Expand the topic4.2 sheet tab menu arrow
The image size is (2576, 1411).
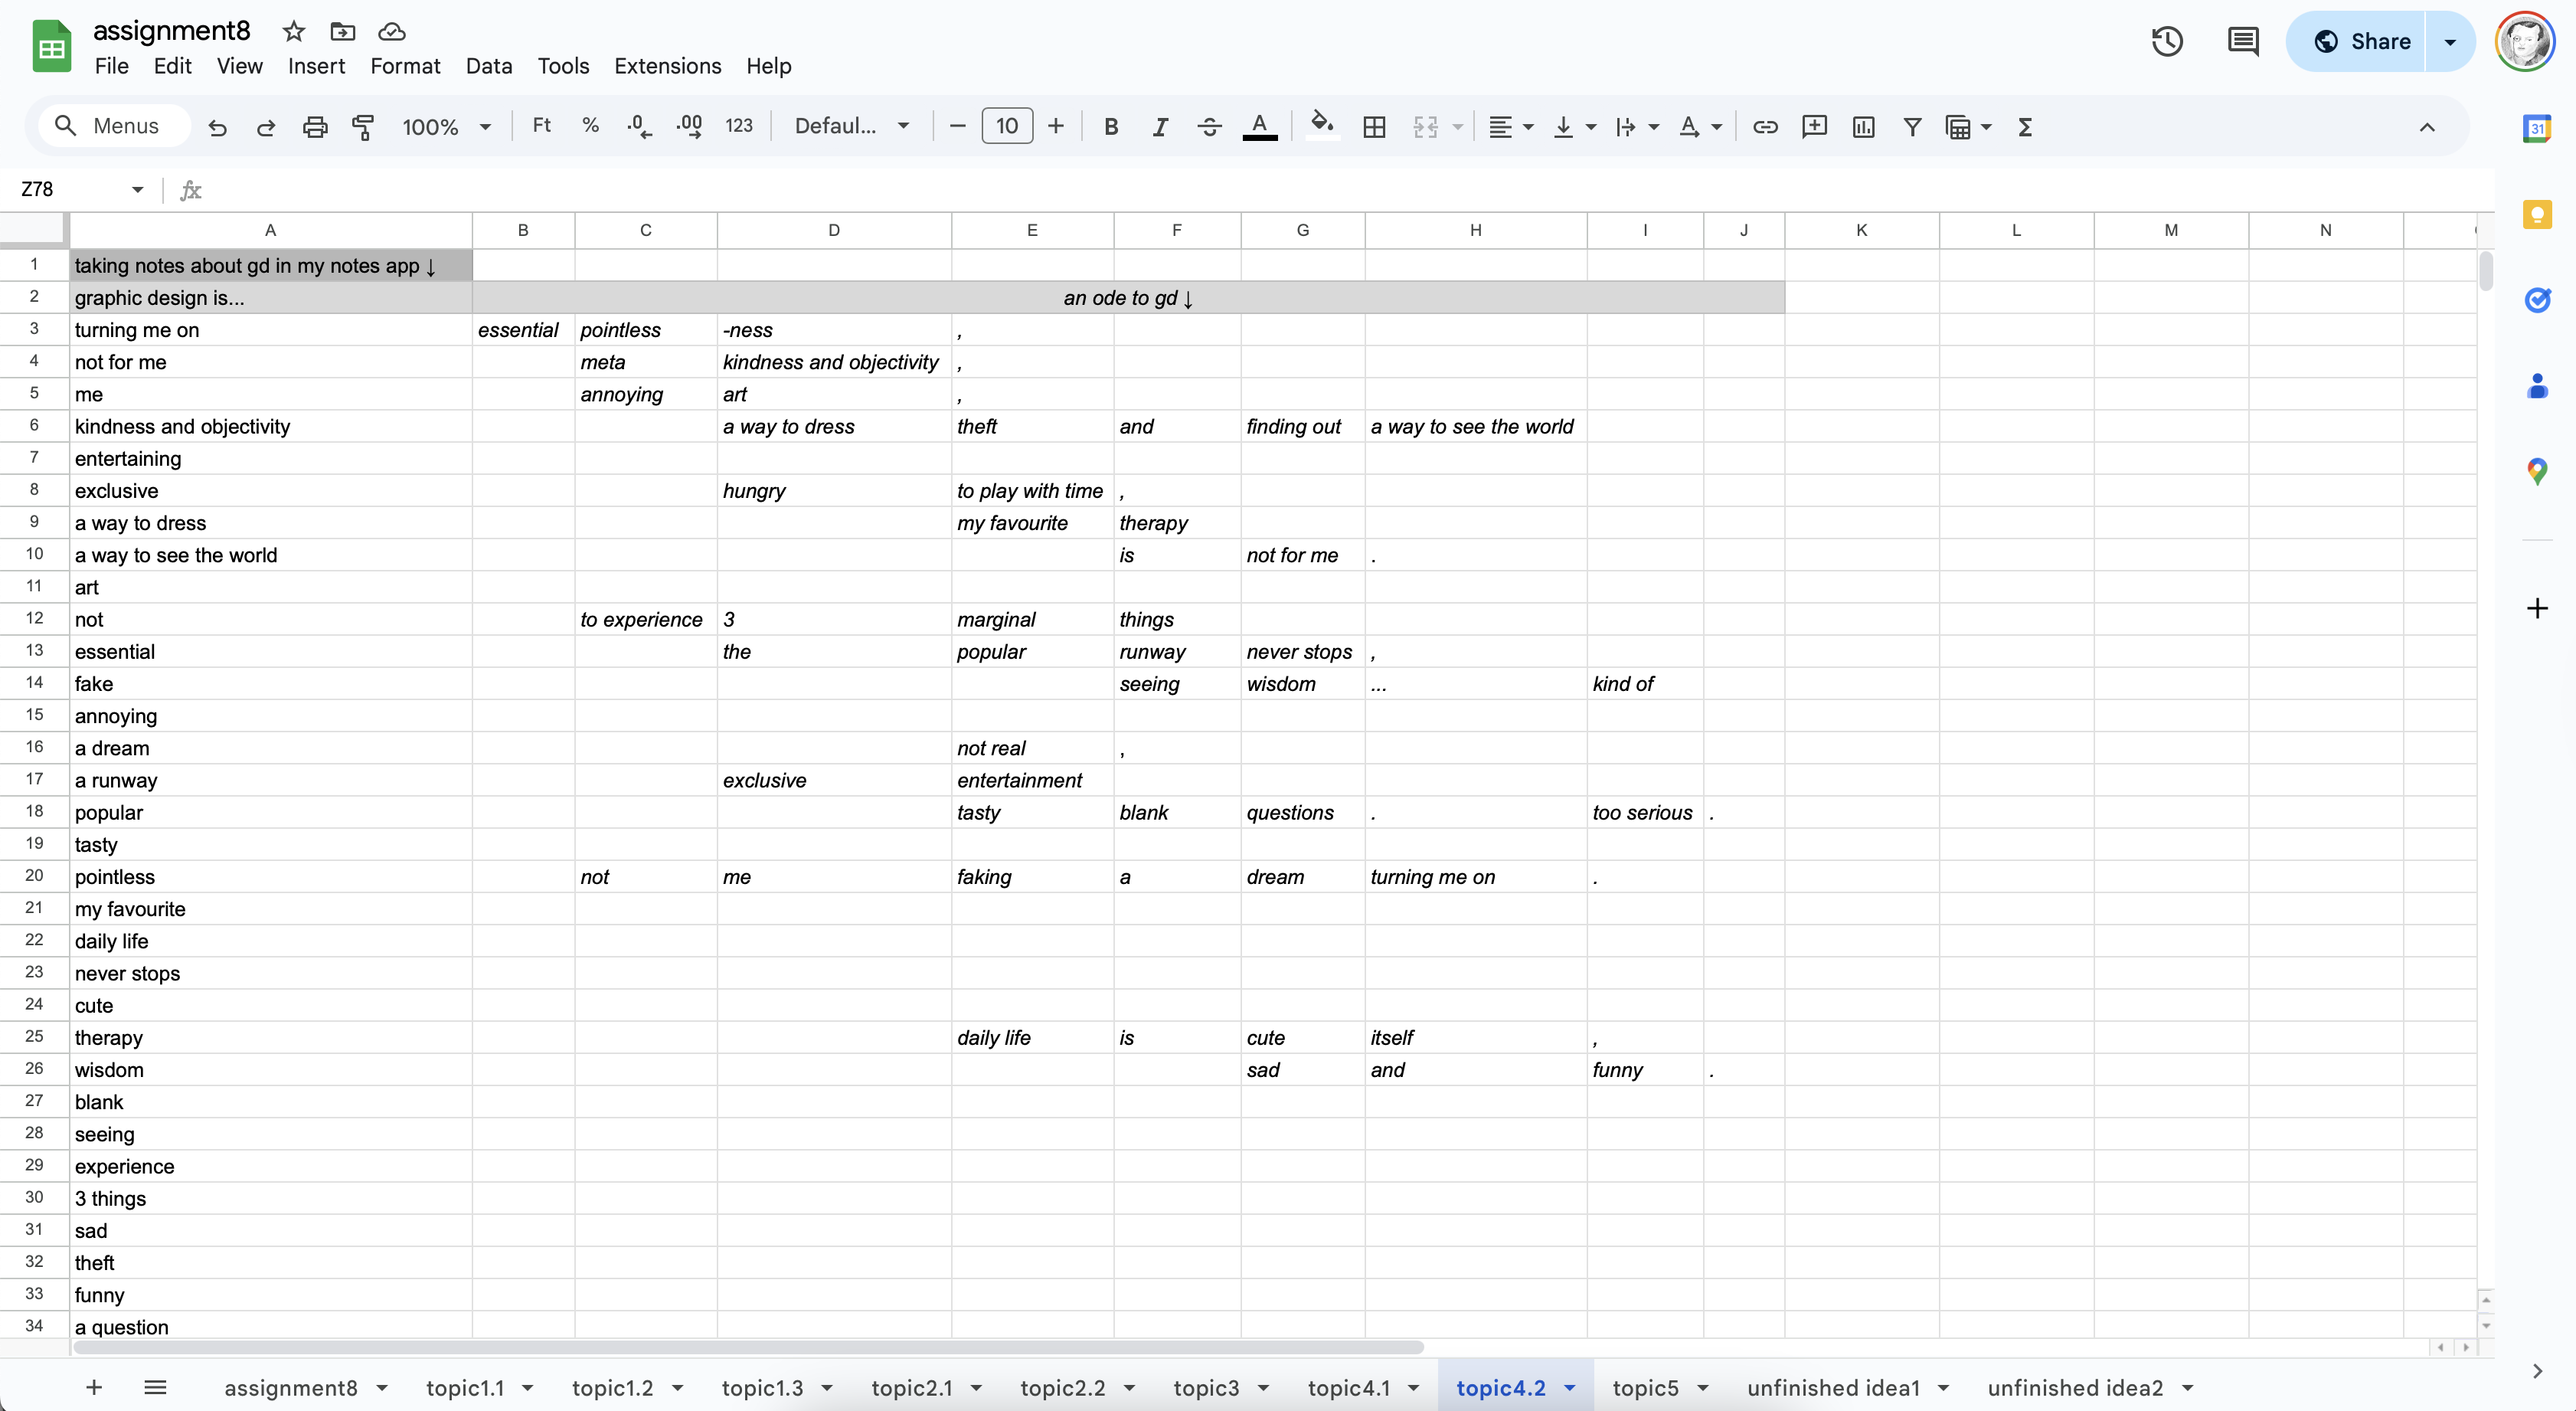(1570, 1388)
